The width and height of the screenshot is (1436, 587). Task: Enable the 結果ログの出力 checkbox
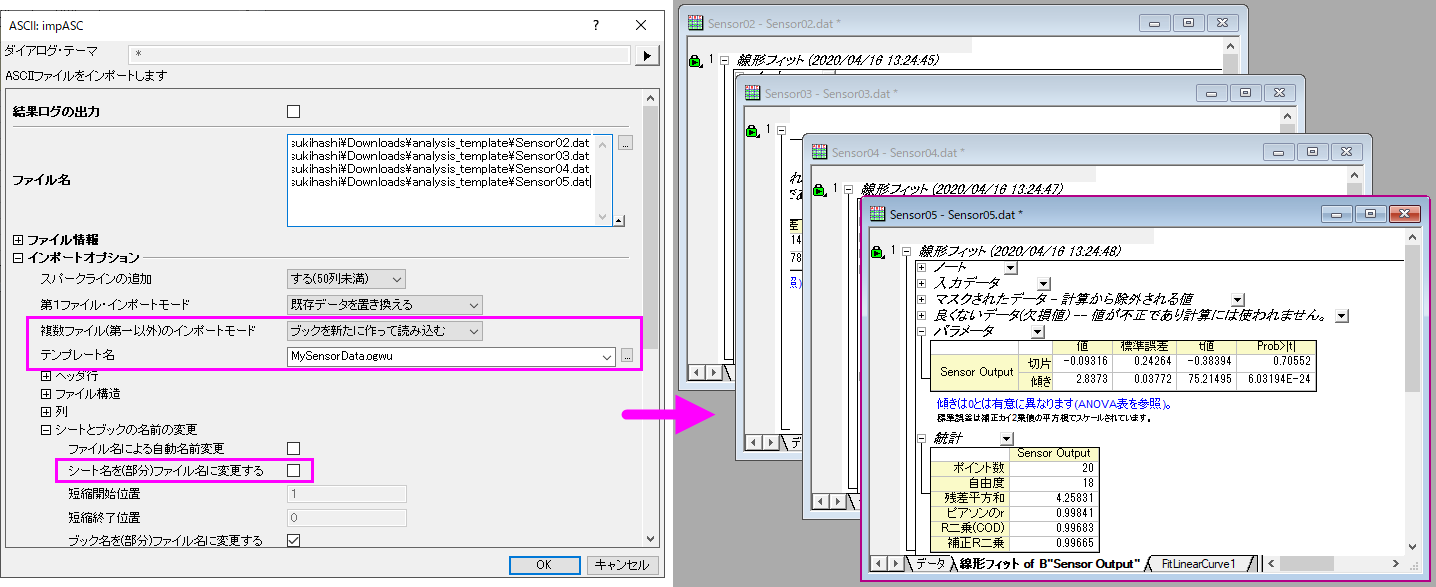pyautogui.click(x=293, y=112)
